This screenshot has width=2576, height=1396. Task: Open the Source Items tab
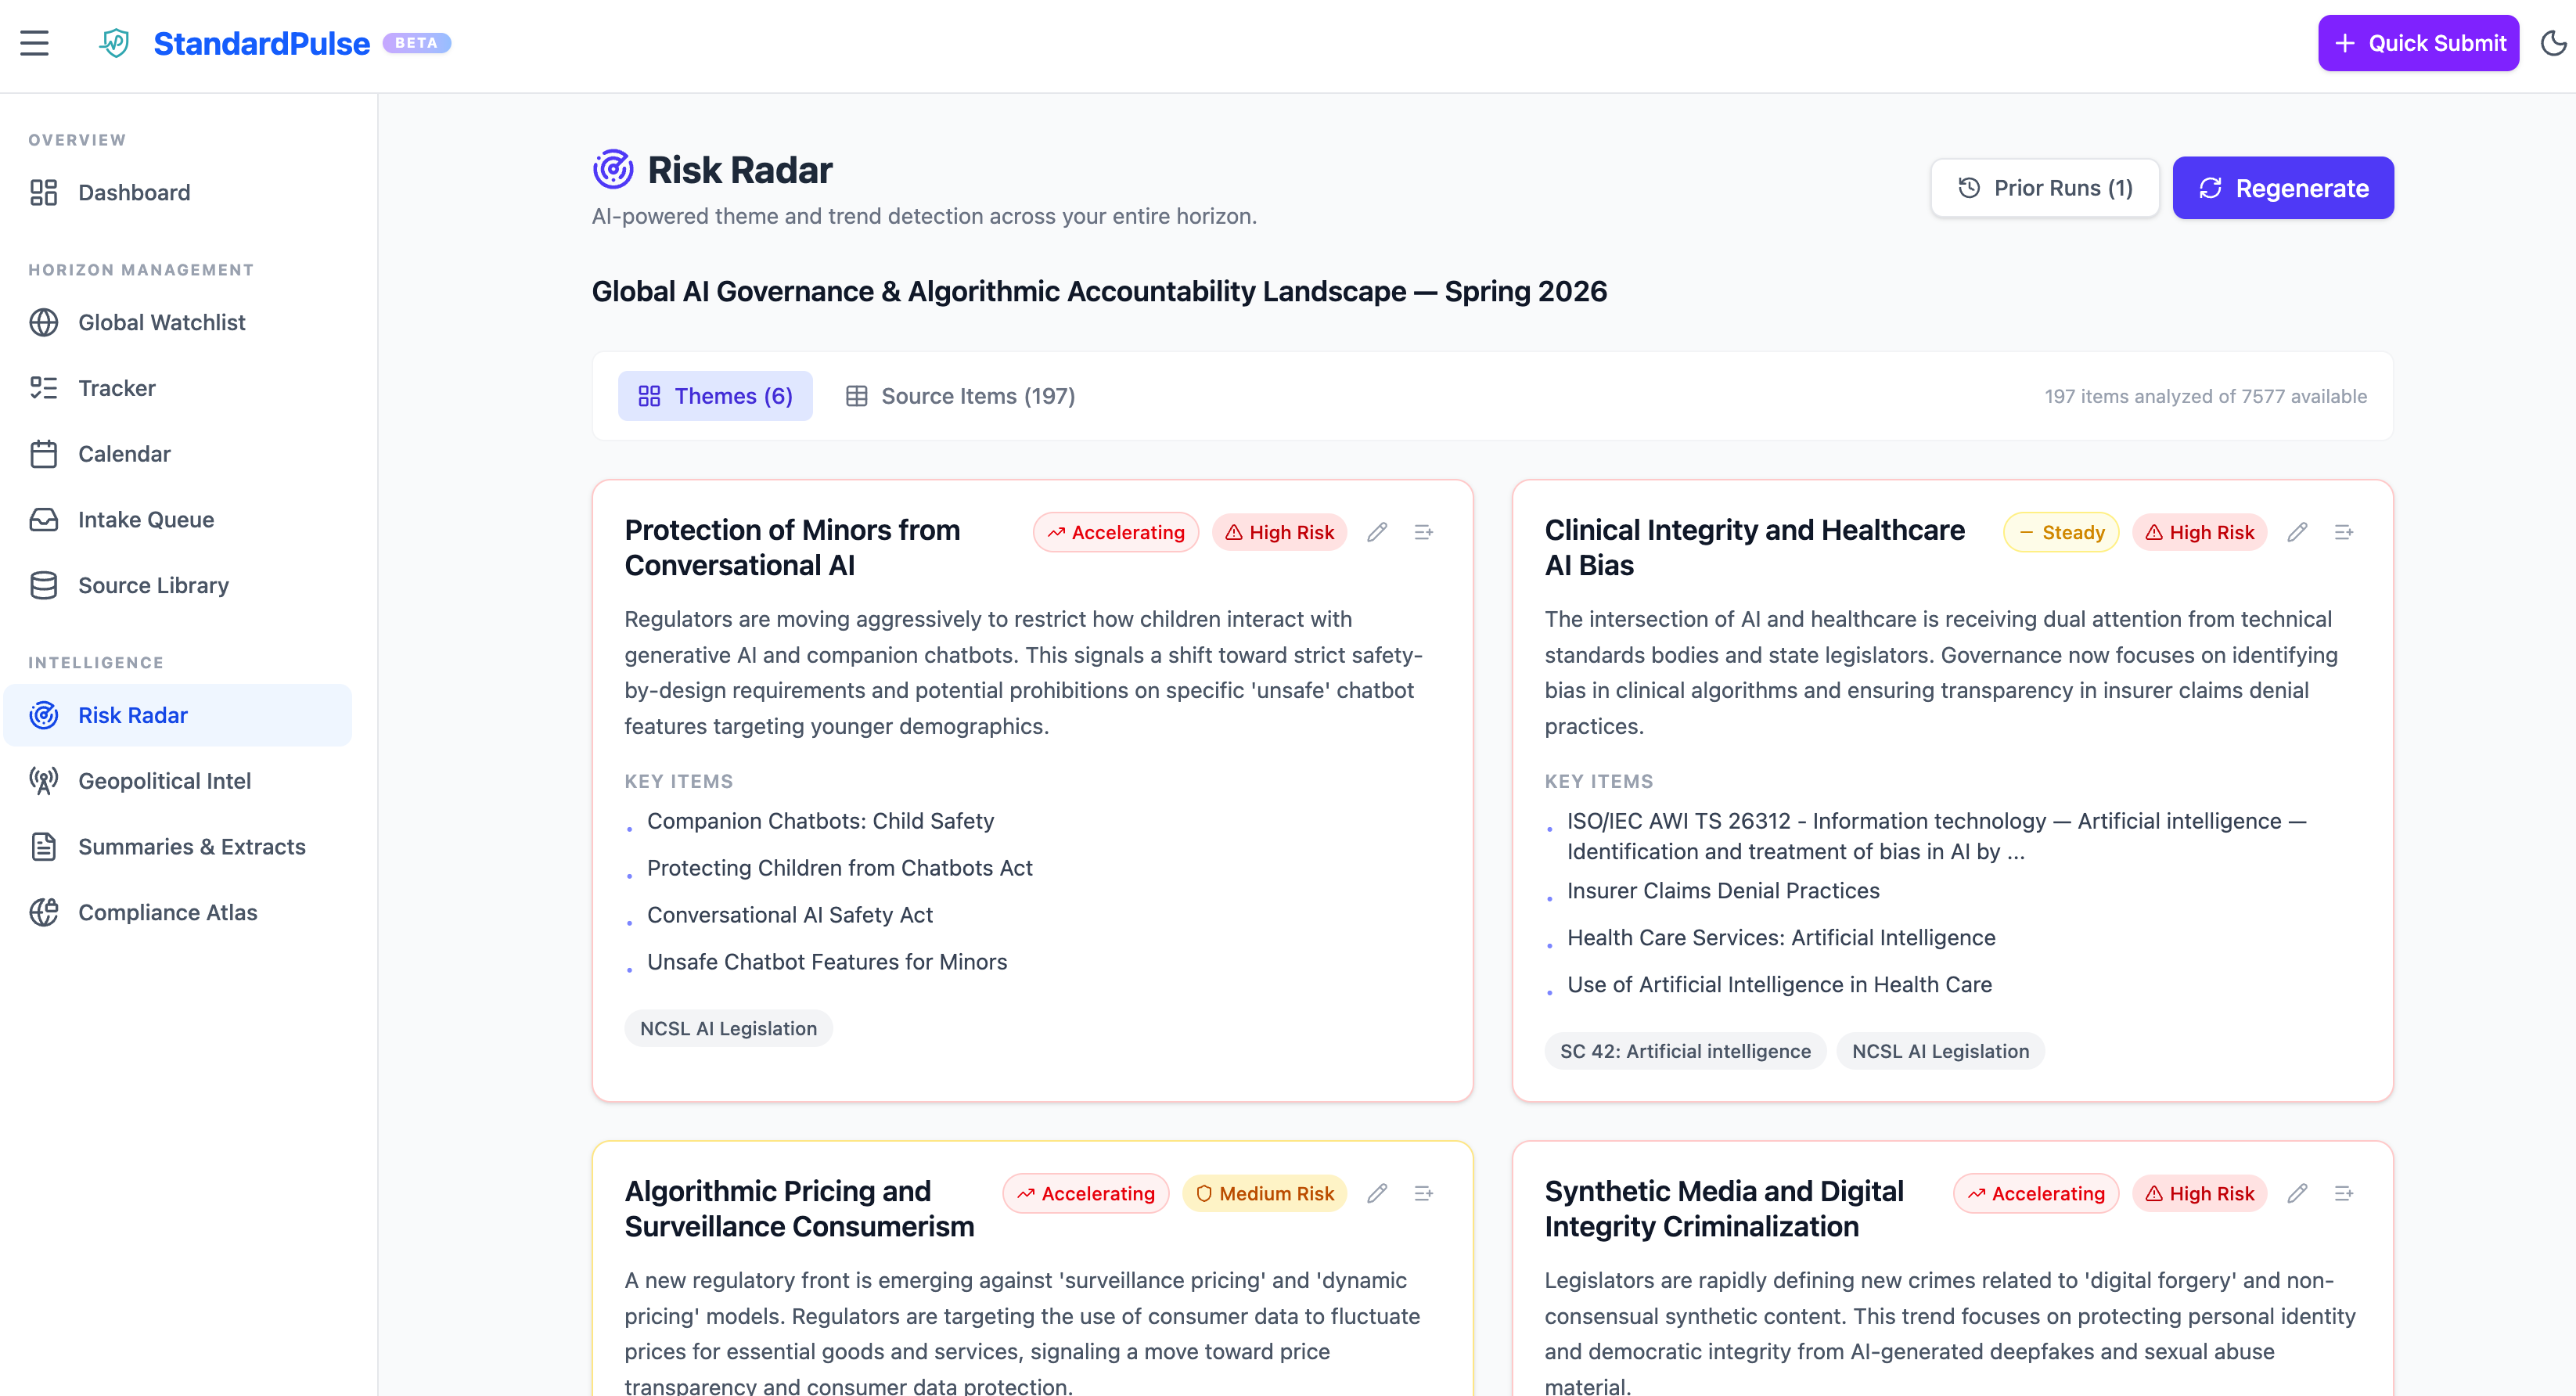[x=960, y=396]
